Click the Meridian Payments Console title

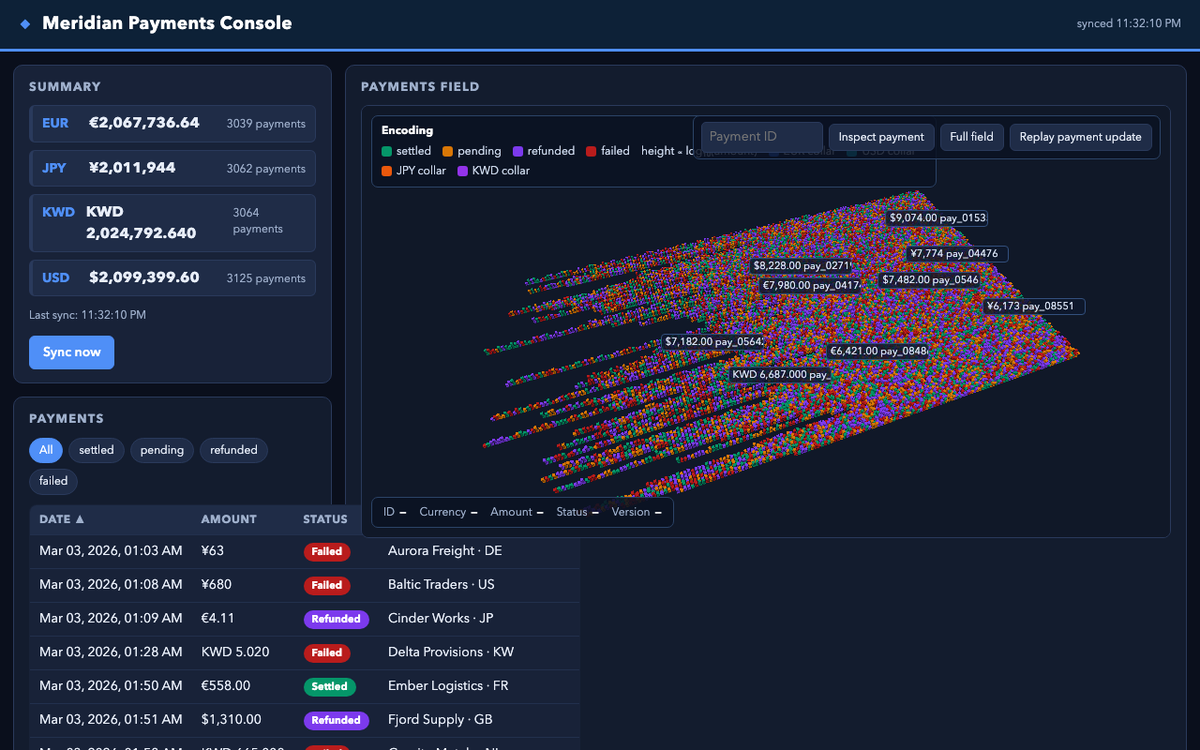167,23
